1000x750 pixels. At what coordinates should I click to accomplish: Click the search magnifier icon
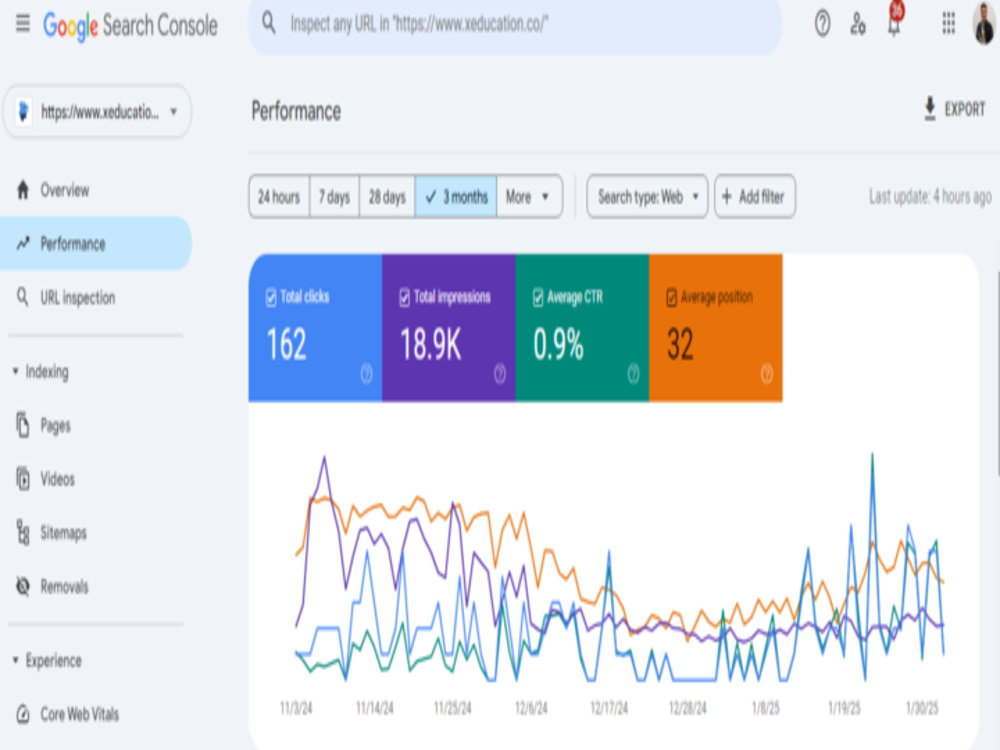pyautogui.click(x=269, y=24)
